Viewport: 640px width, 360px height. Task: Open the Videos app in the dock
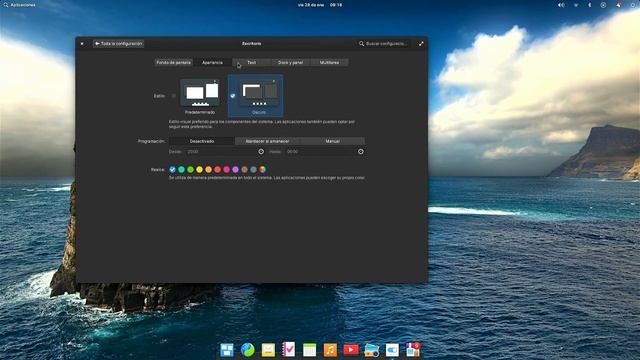351,350
